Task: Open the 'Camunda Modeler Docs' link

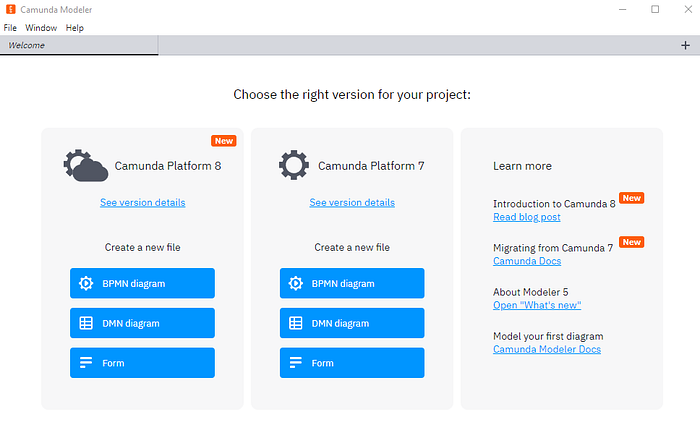Action: click(547, 349)
